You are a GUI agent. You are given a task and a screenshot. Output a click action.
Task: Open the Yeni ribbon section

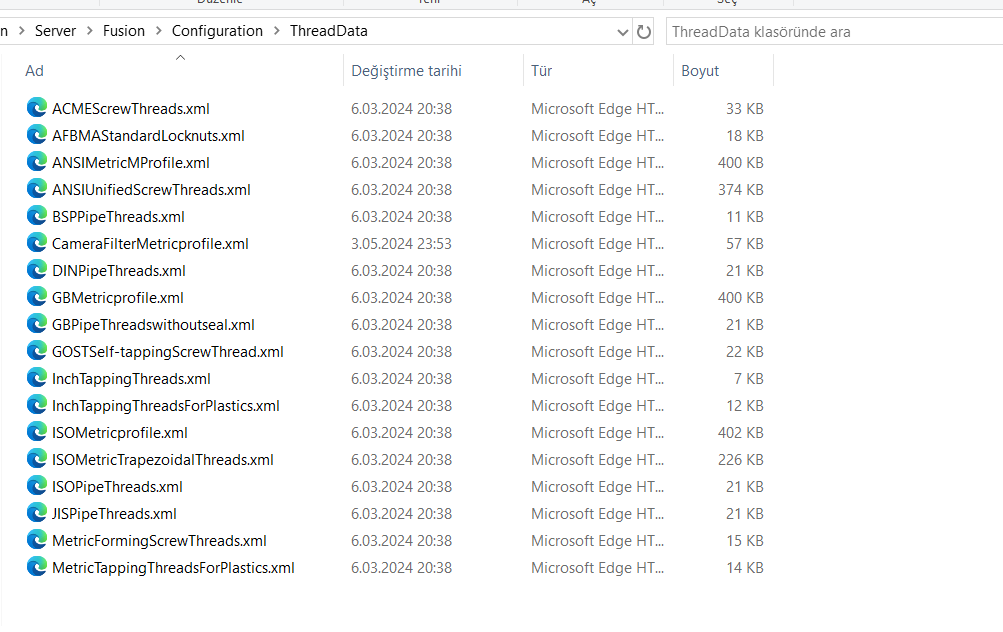(427, 2)
